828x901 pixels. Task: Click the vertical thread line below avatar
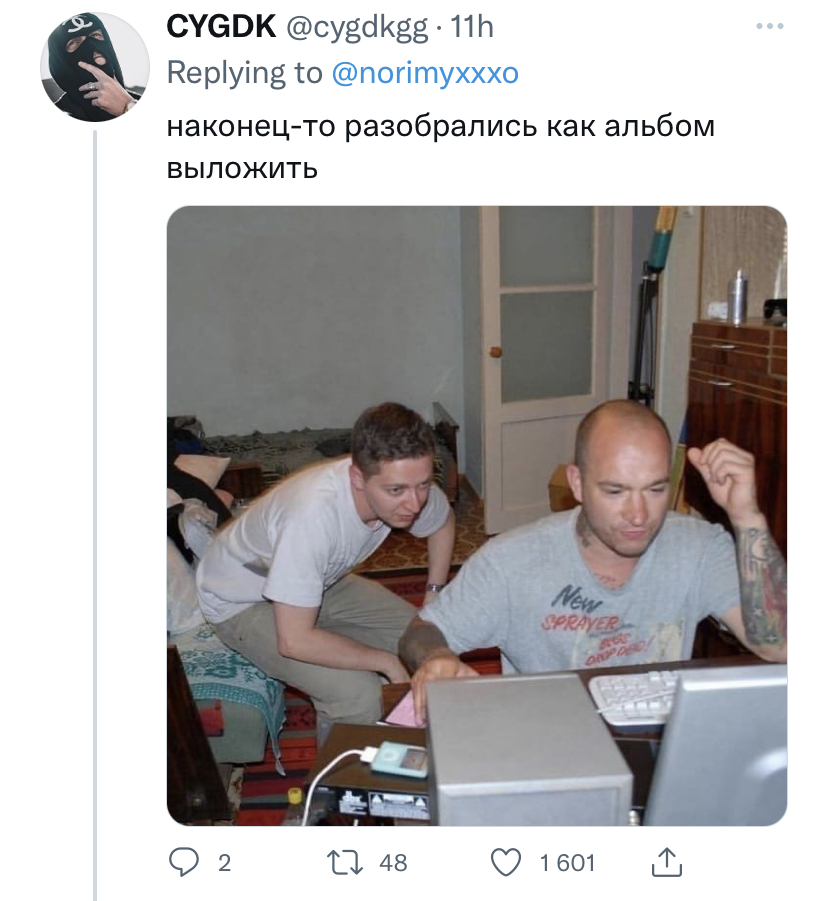point(95,500)
